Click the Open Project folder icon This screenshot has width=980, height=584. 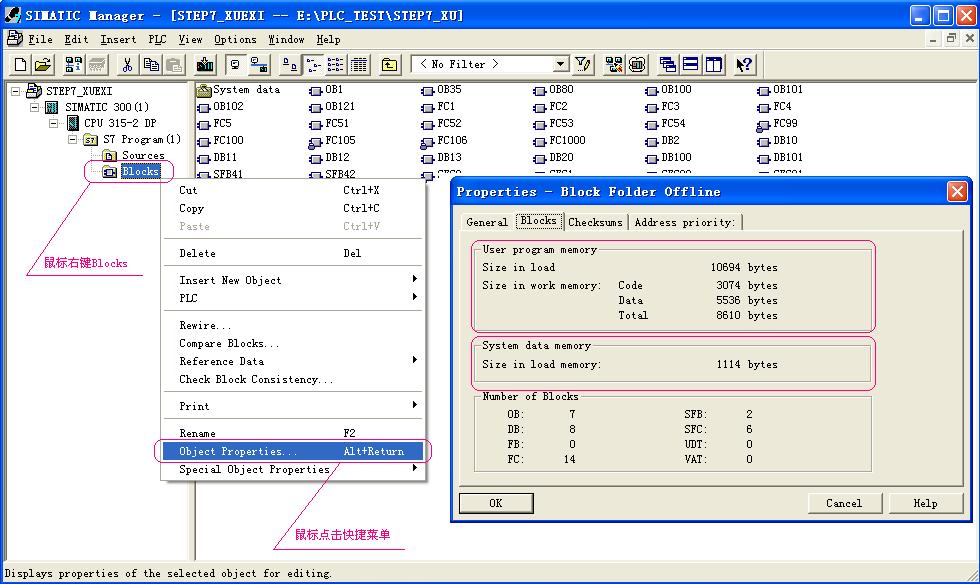pyautogui.click(x=43, y=64)
